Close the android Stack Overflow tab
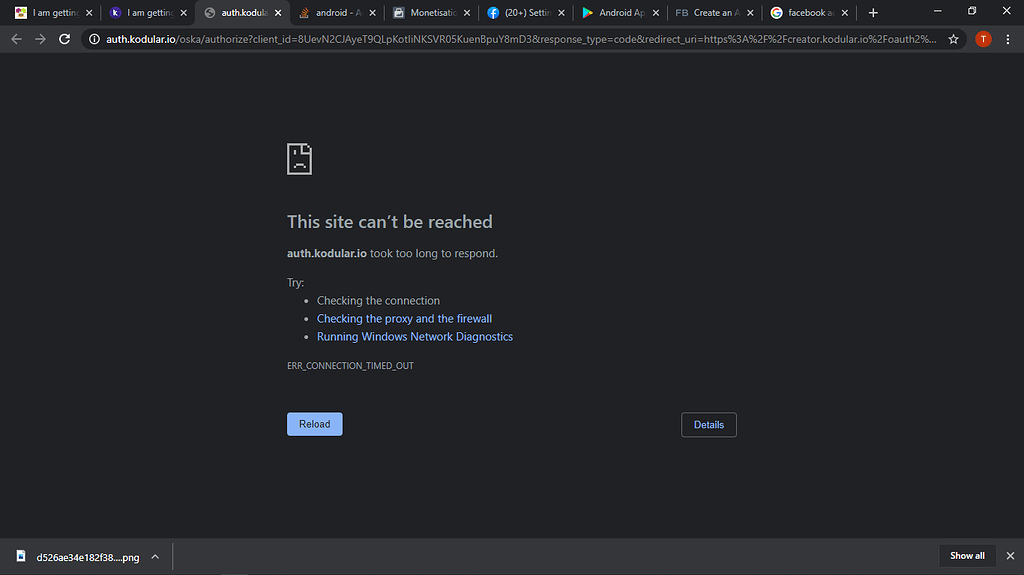The height and width of the screenshot is (575, 1024). click(x=372, y=12)
